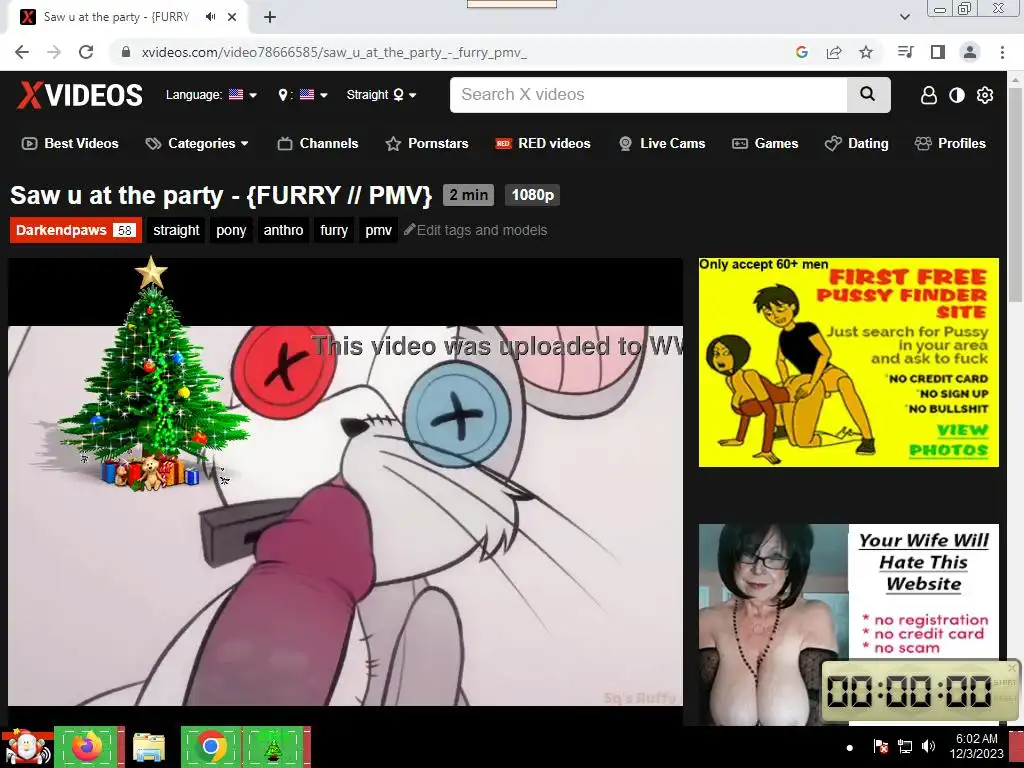Select the 'pony' tag
The height and width of the screenshot is (768, 1024).
click(x=231, y=231)
